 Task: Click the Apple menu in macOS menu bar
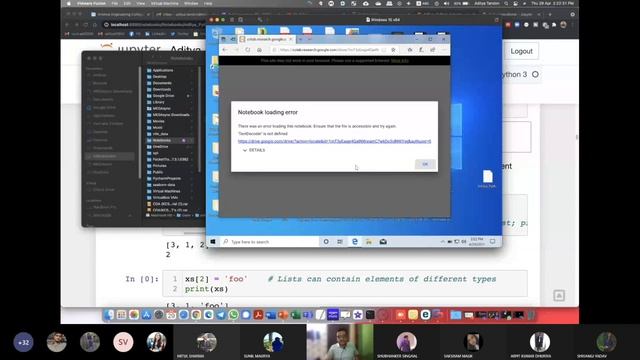point(69,3)
